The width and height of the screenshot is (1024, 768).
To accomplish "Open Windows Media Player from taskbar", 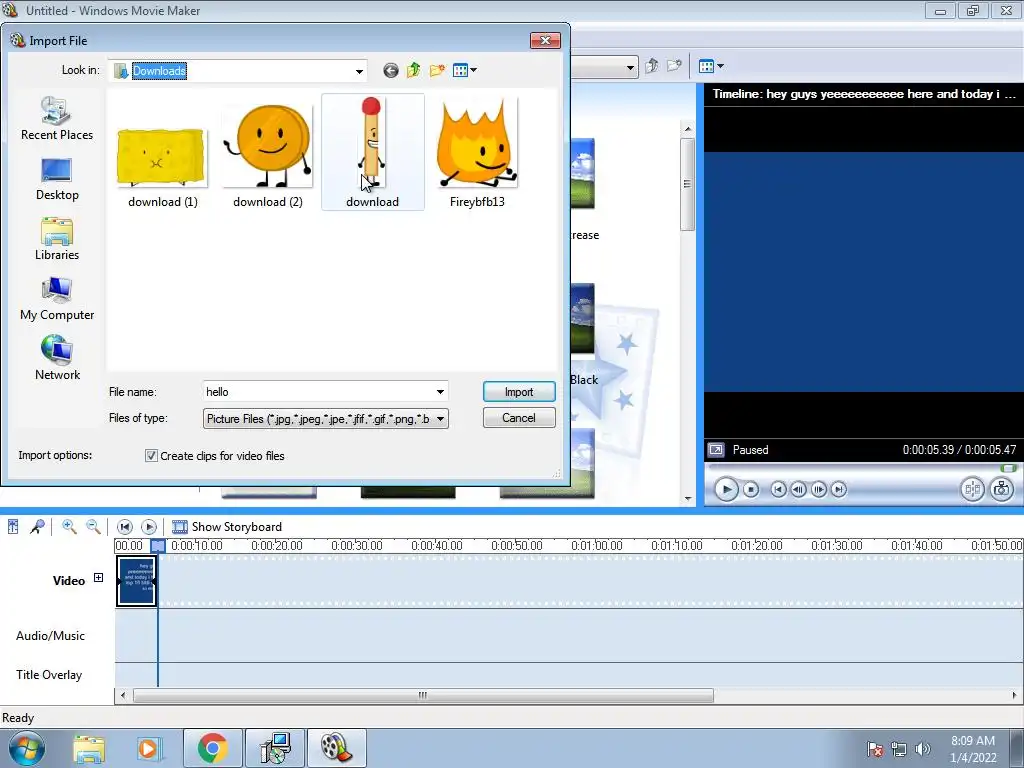I will pyautogui.click(x=149, y=748).
